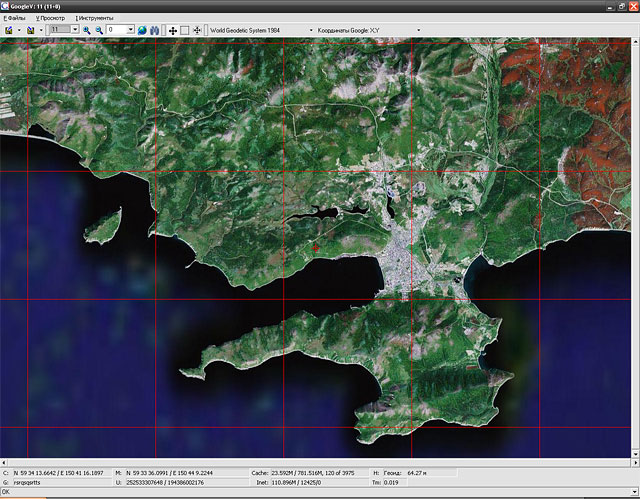Open the Просмотр menu
The image size is (640, 499).
[x=51, y=18]
